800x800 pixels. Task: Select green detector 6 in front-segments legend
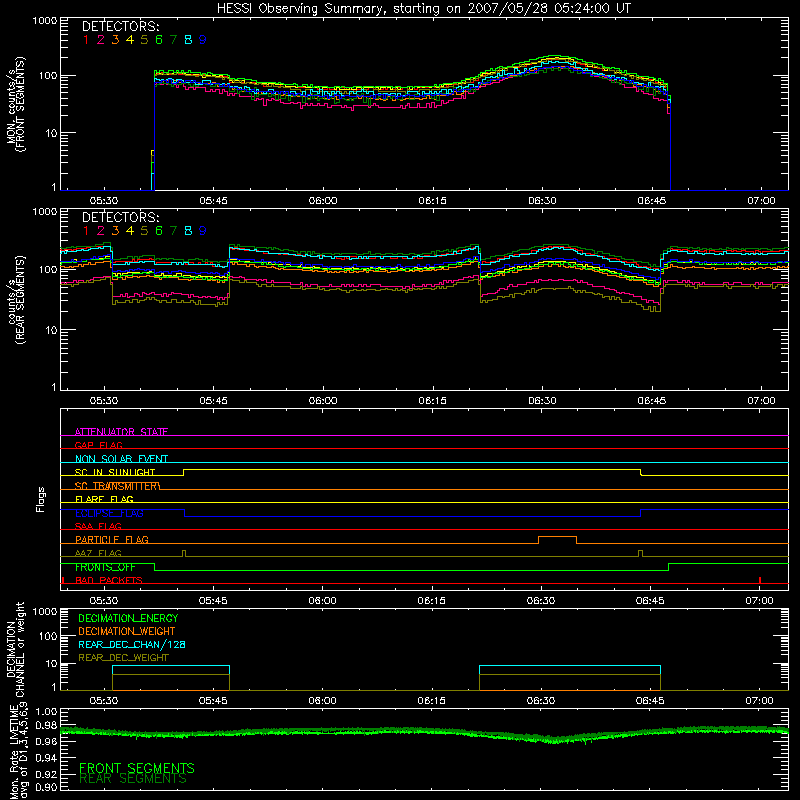click(x=159, y=40)
